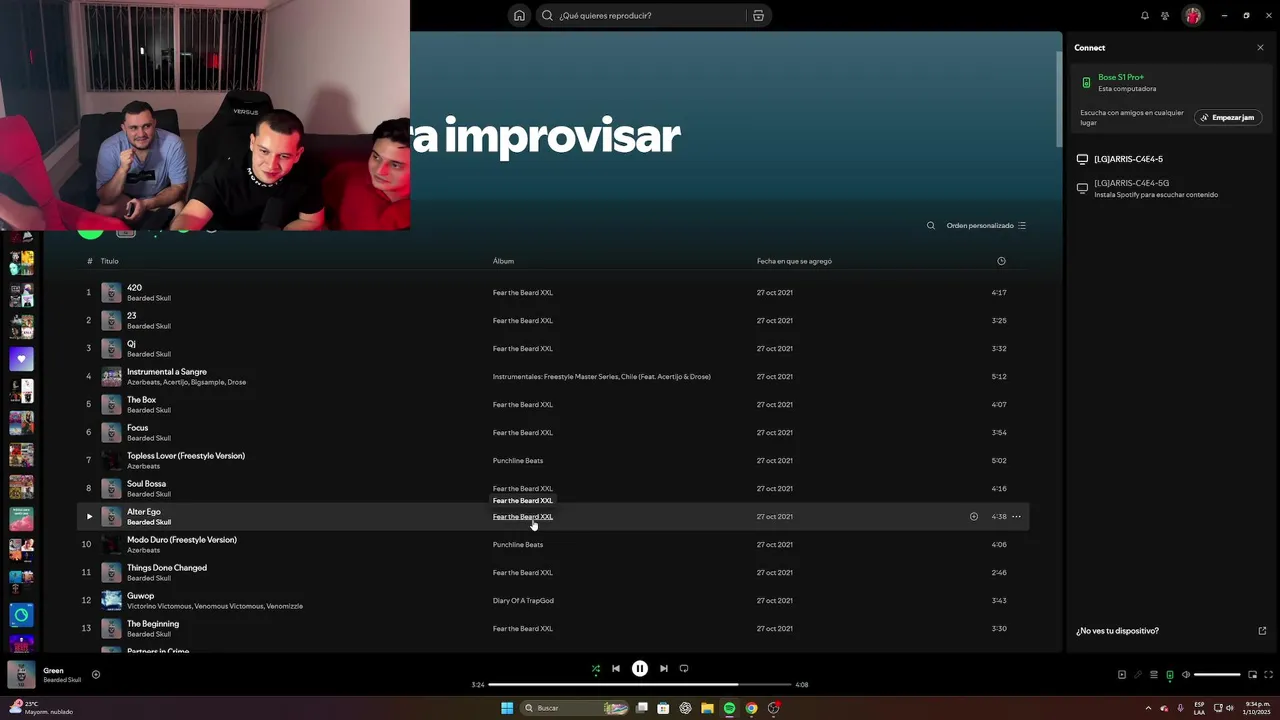Toggle the Connect to a device icon

(x=1170, y=675)
